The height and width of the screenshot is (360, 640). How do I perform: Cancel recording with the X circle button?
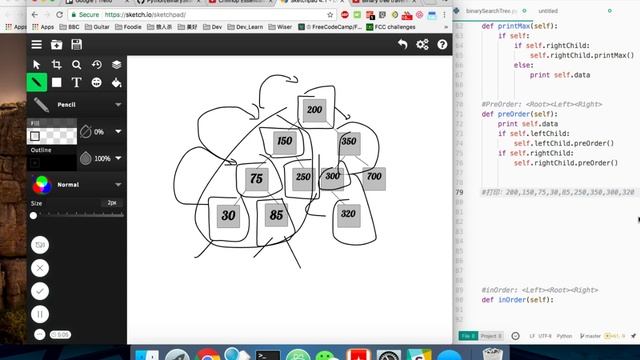pos(40,268)
